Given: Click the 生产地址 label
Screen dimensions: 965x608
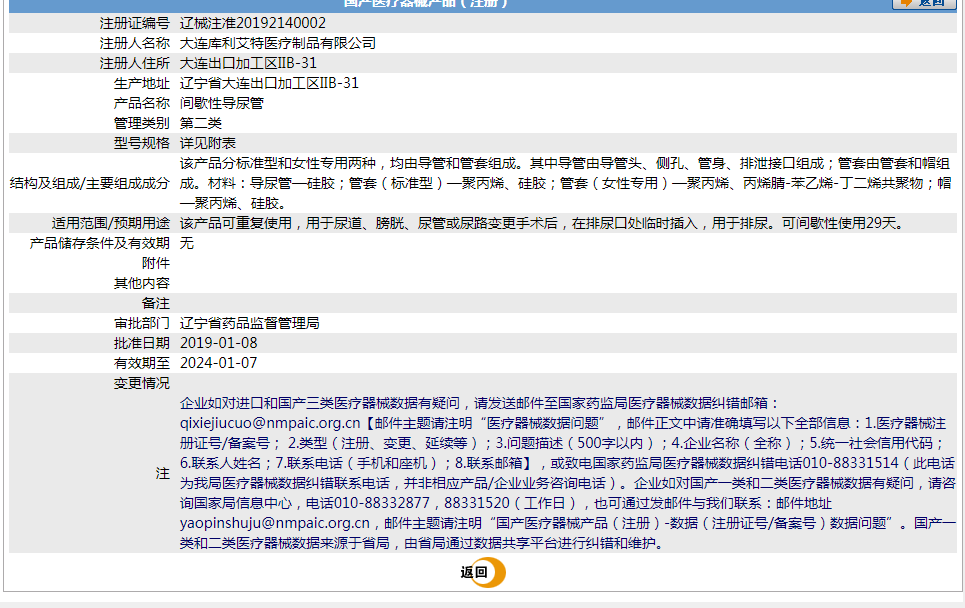Looking at the screenshot, I should (x=141, y=83).
